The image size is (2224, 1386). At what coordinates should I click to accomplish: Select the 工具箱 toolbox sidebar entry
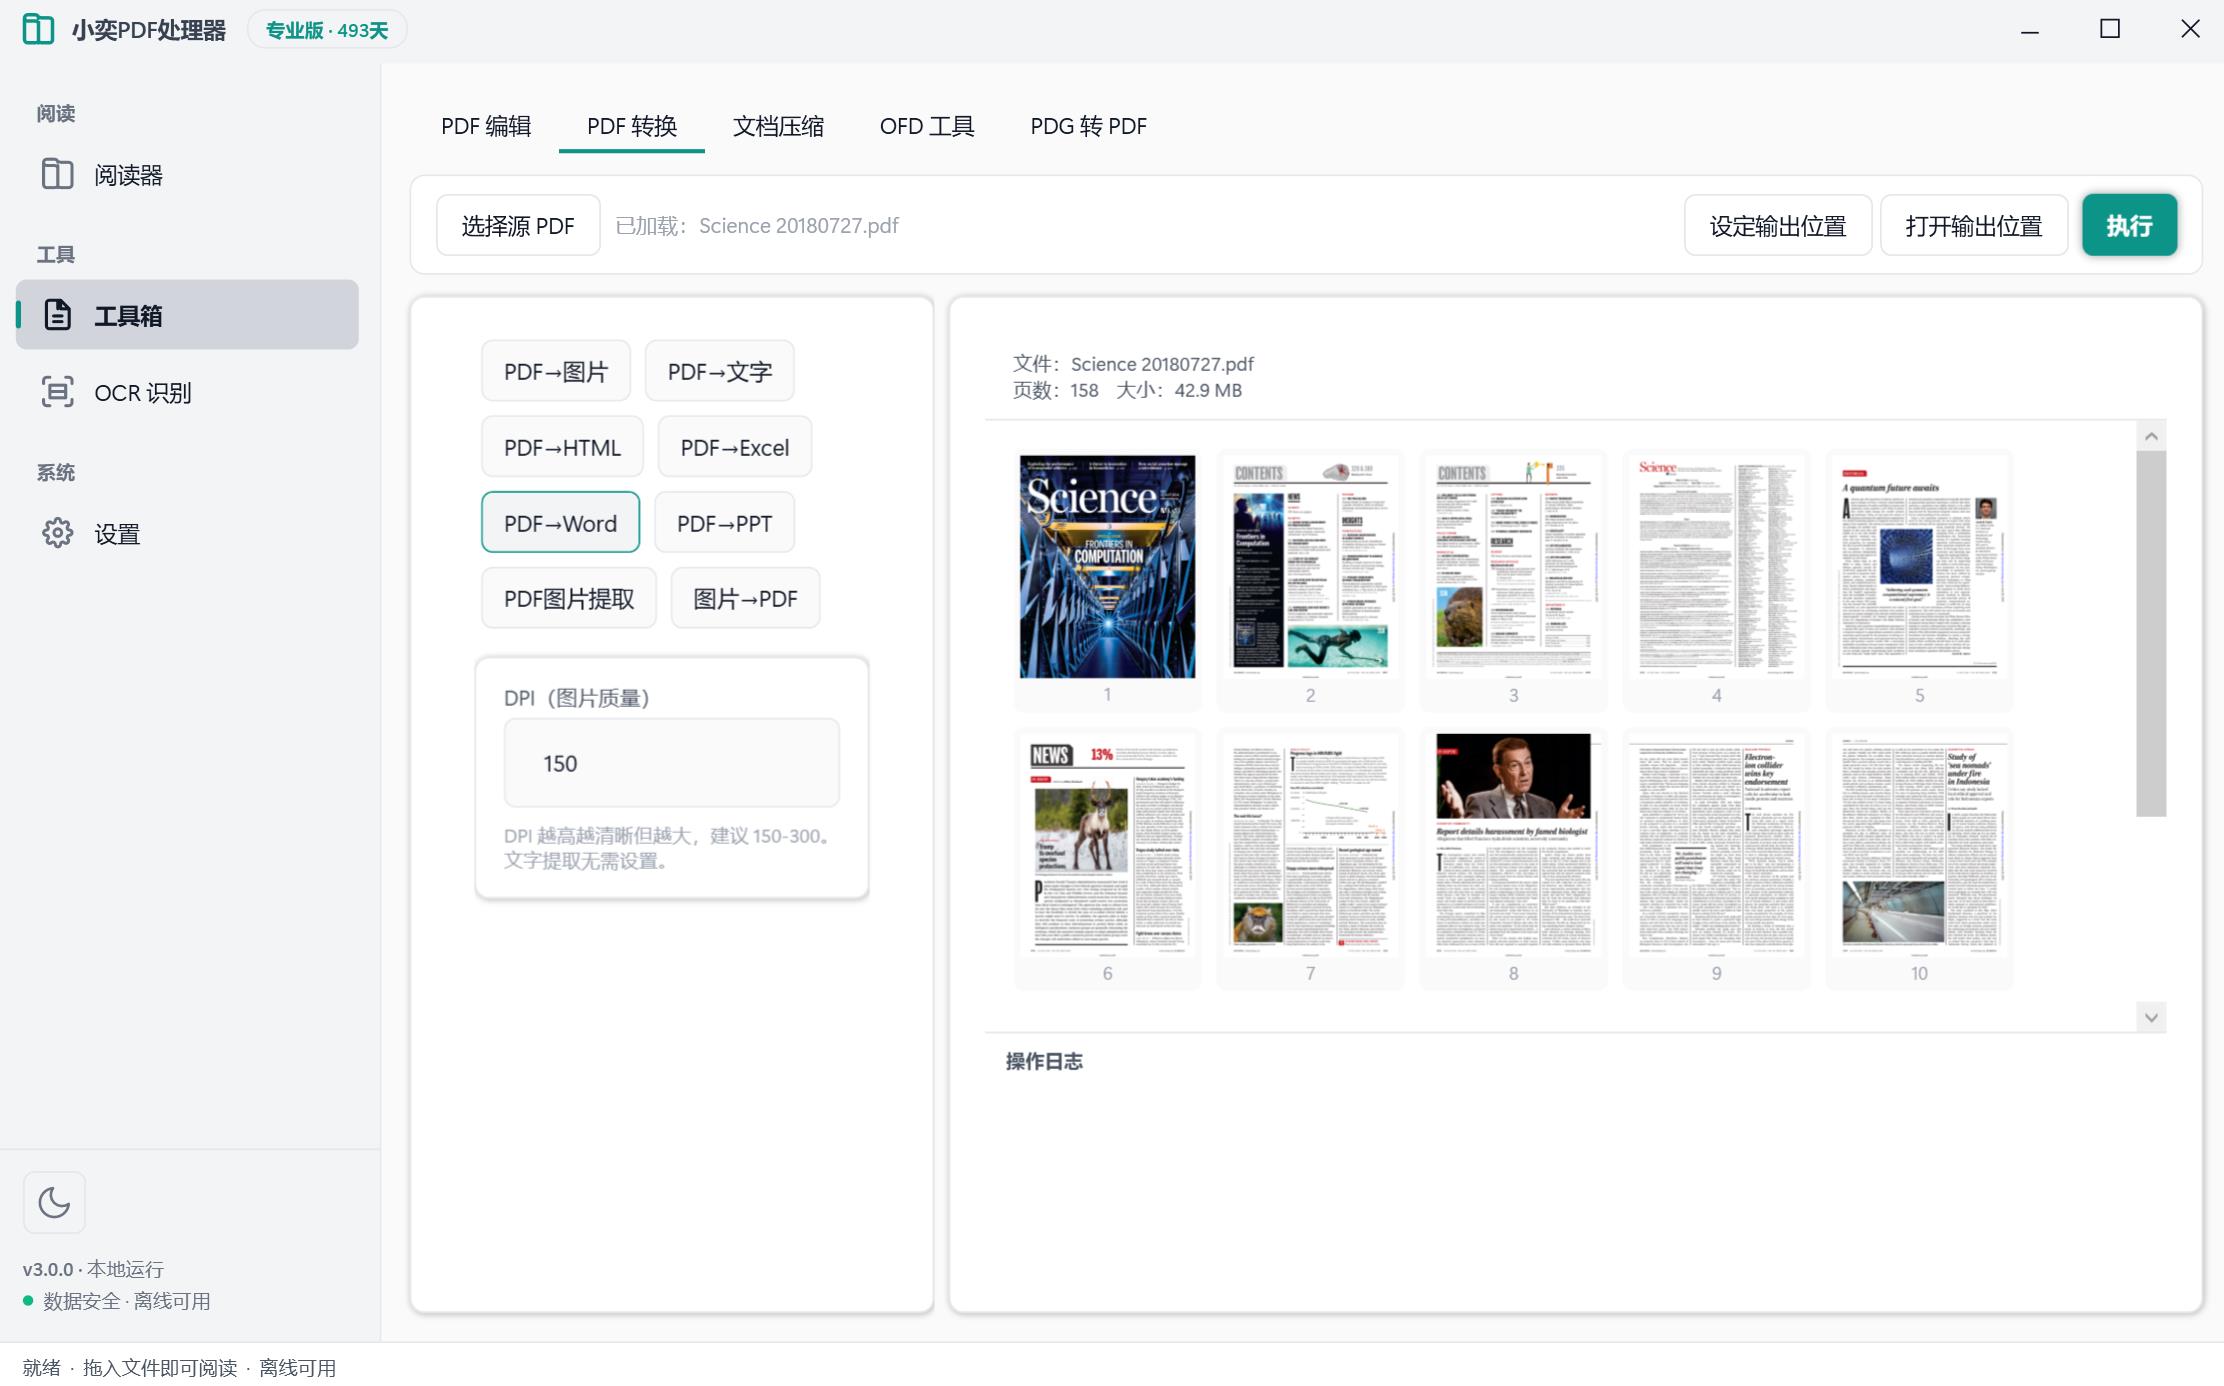click(187, 315)
